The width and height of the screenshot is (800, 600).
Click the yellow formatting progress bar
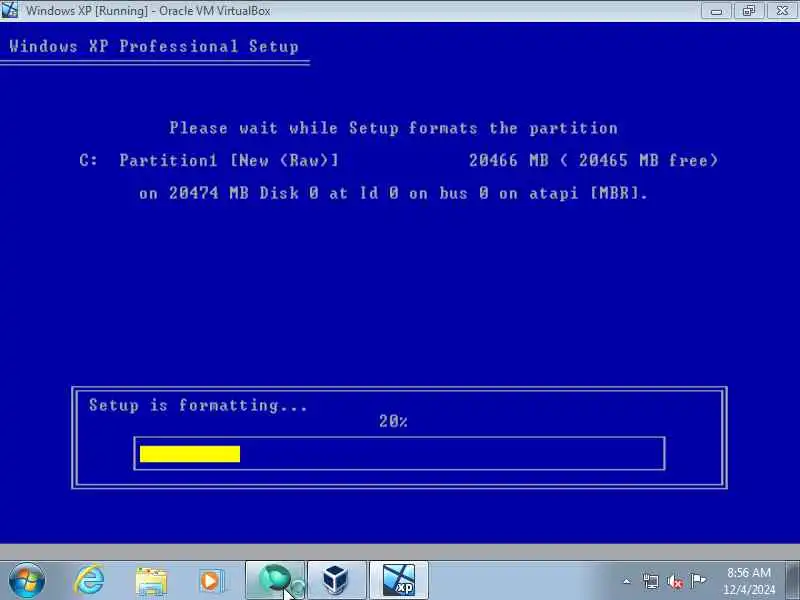pos(190,454)
